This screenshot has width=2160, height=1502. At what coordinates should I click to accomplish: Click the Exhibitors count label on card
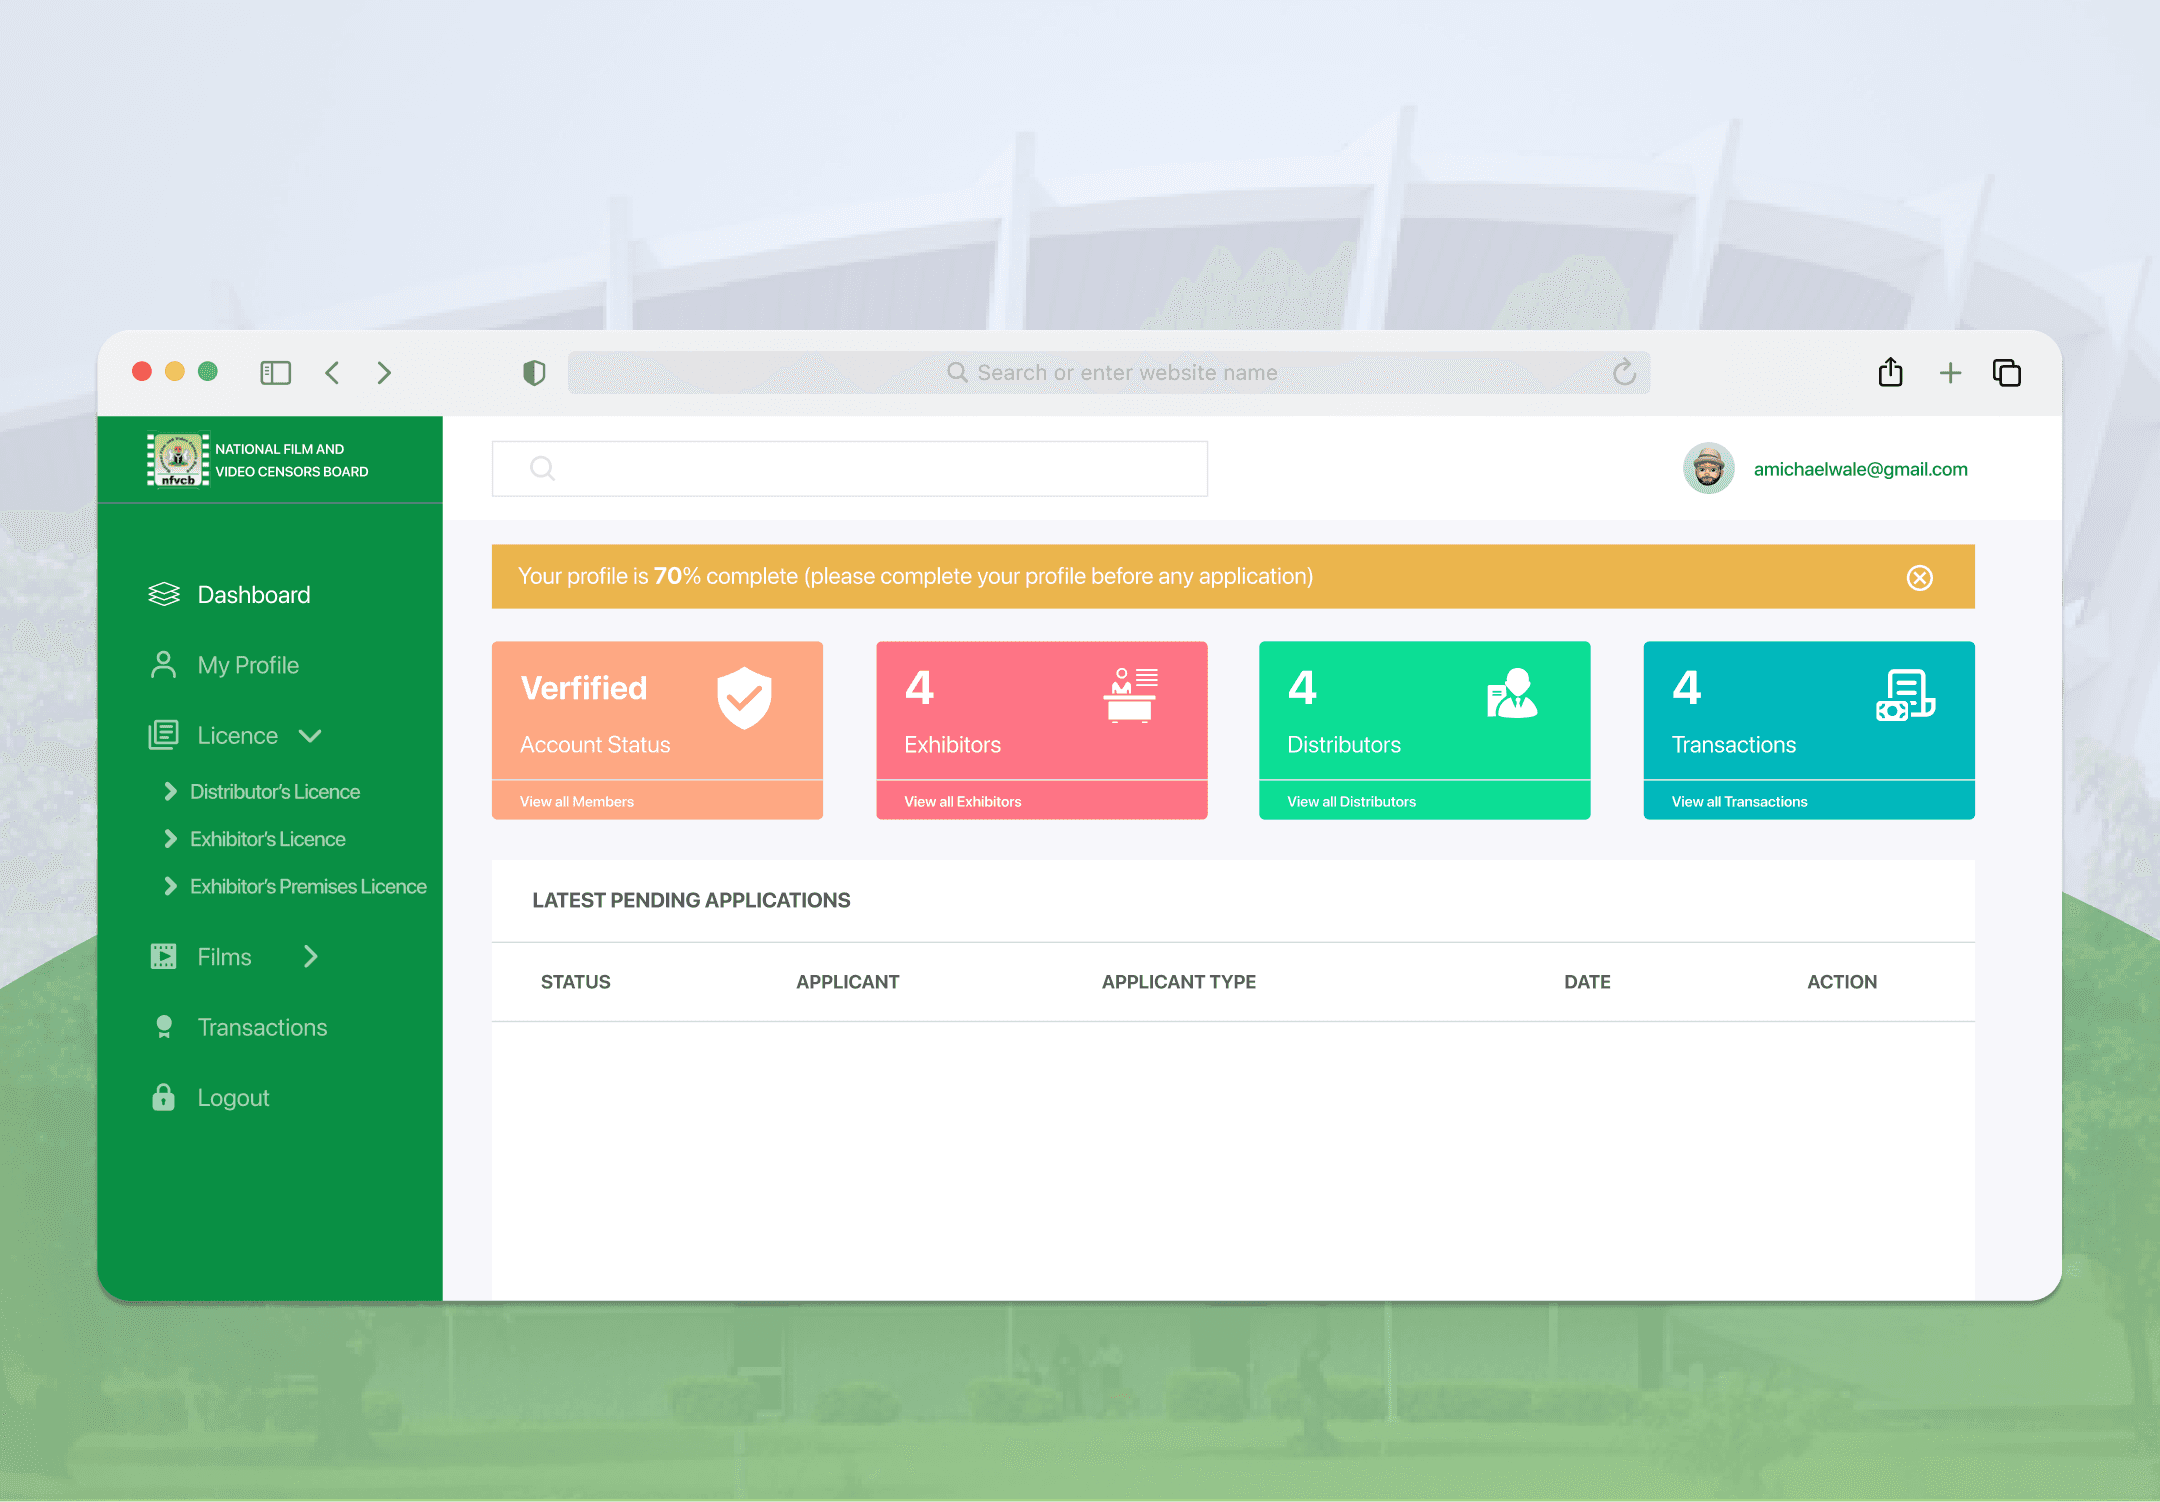[x=953, y=745]
